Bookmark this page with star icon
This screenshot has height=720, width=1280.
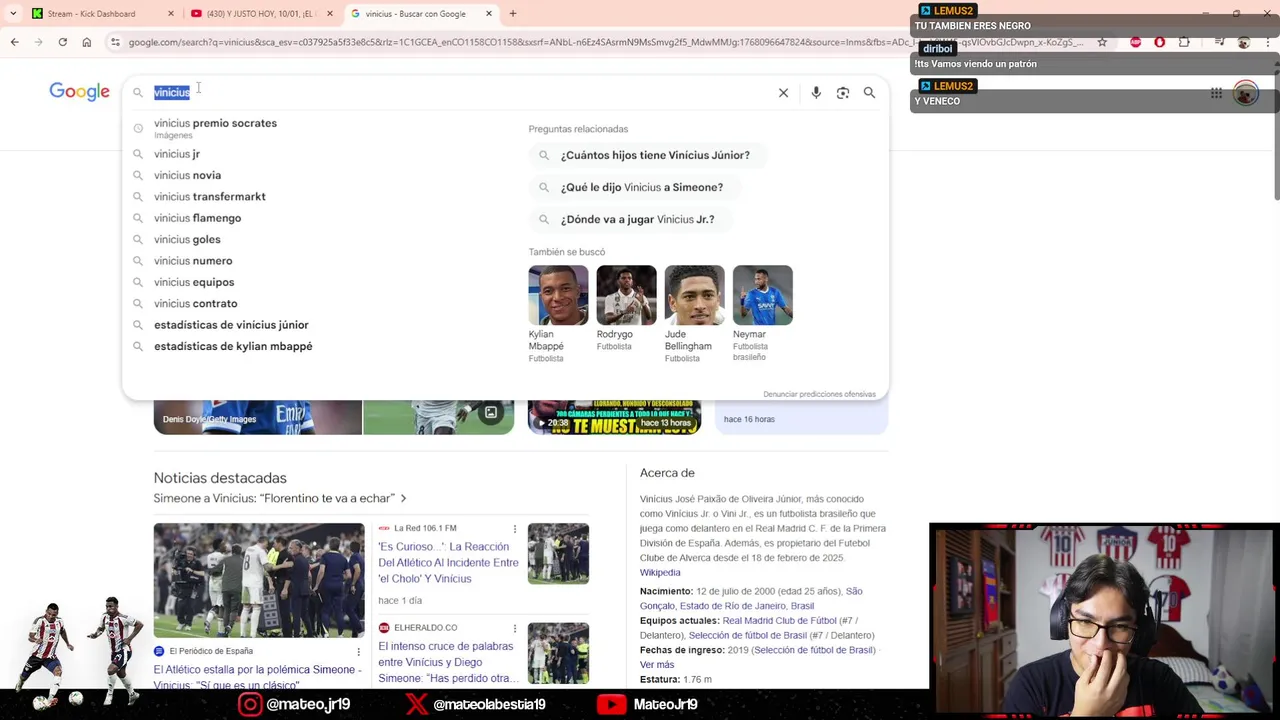tap(1102, 42)
